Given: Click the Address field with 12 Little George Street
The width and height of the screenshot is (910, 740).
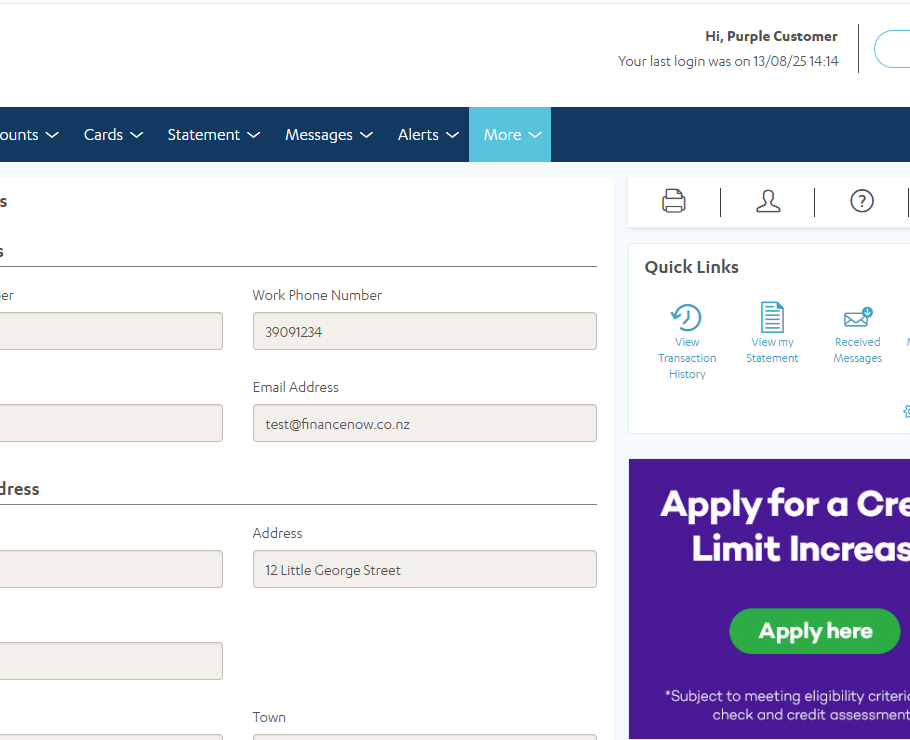Looking at the screenshot, I should (x=424, y=569).
